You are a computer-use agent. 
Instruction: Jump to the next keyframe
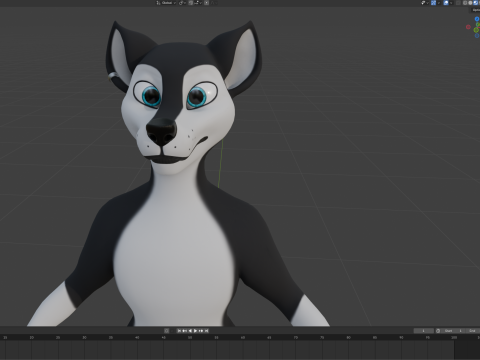201,331
